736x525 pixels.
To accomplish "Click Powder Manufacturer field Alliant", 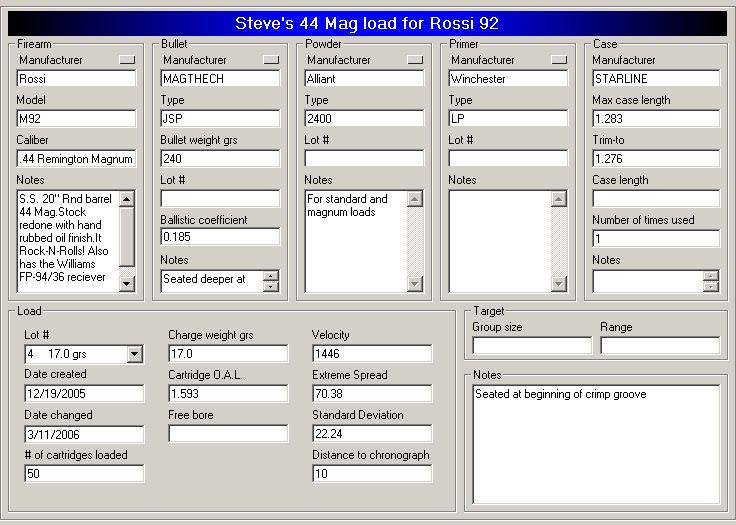I will coord(364,78).
